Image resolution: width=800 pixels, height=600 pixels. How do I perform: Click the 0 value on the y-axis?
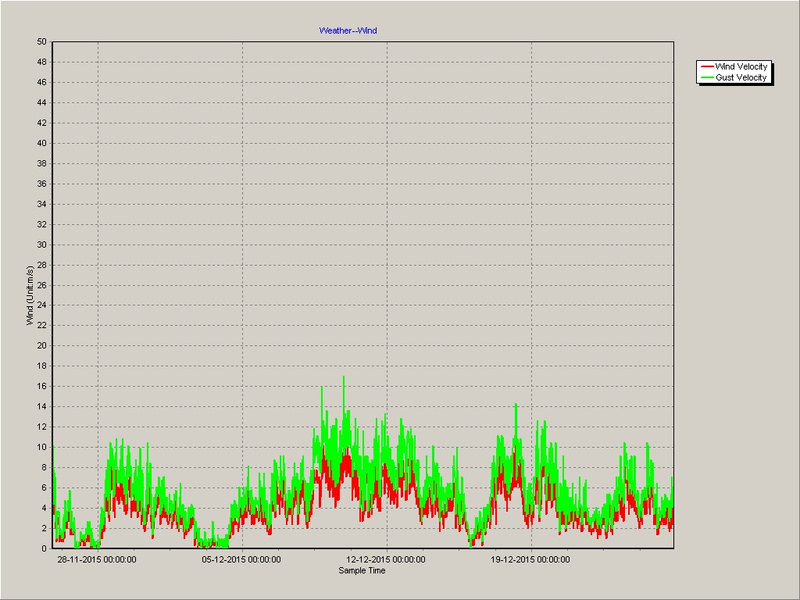tap(44, 548)
